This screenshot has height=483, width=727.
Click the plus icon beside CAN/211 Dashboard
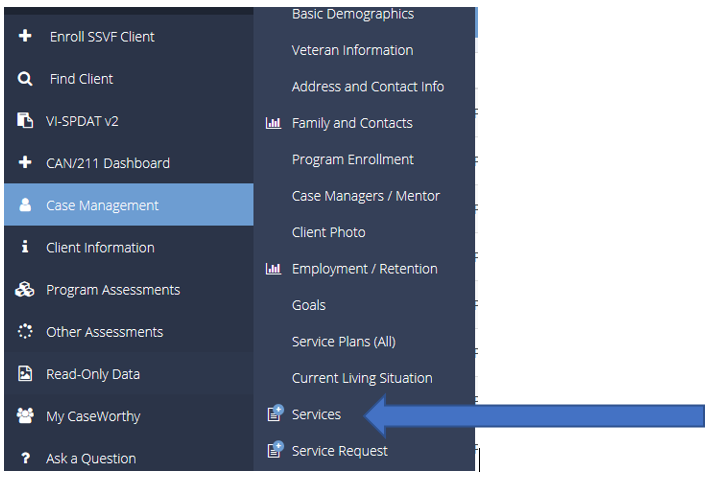pos(26,163)
